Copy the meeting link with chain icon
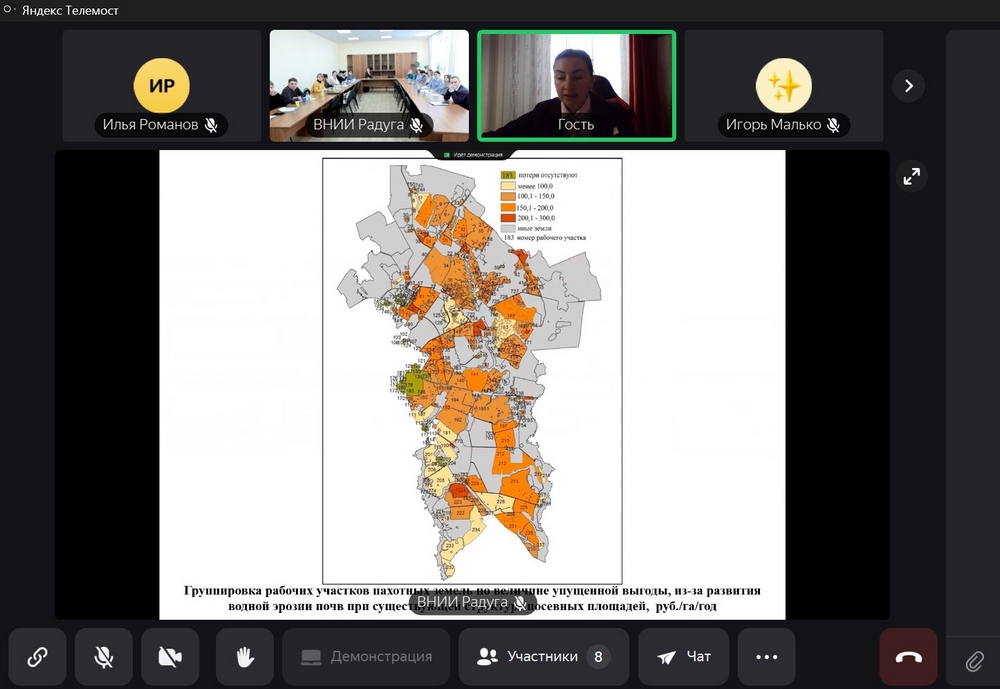The width and height of the screenshot is (1000, 689). 37,657
